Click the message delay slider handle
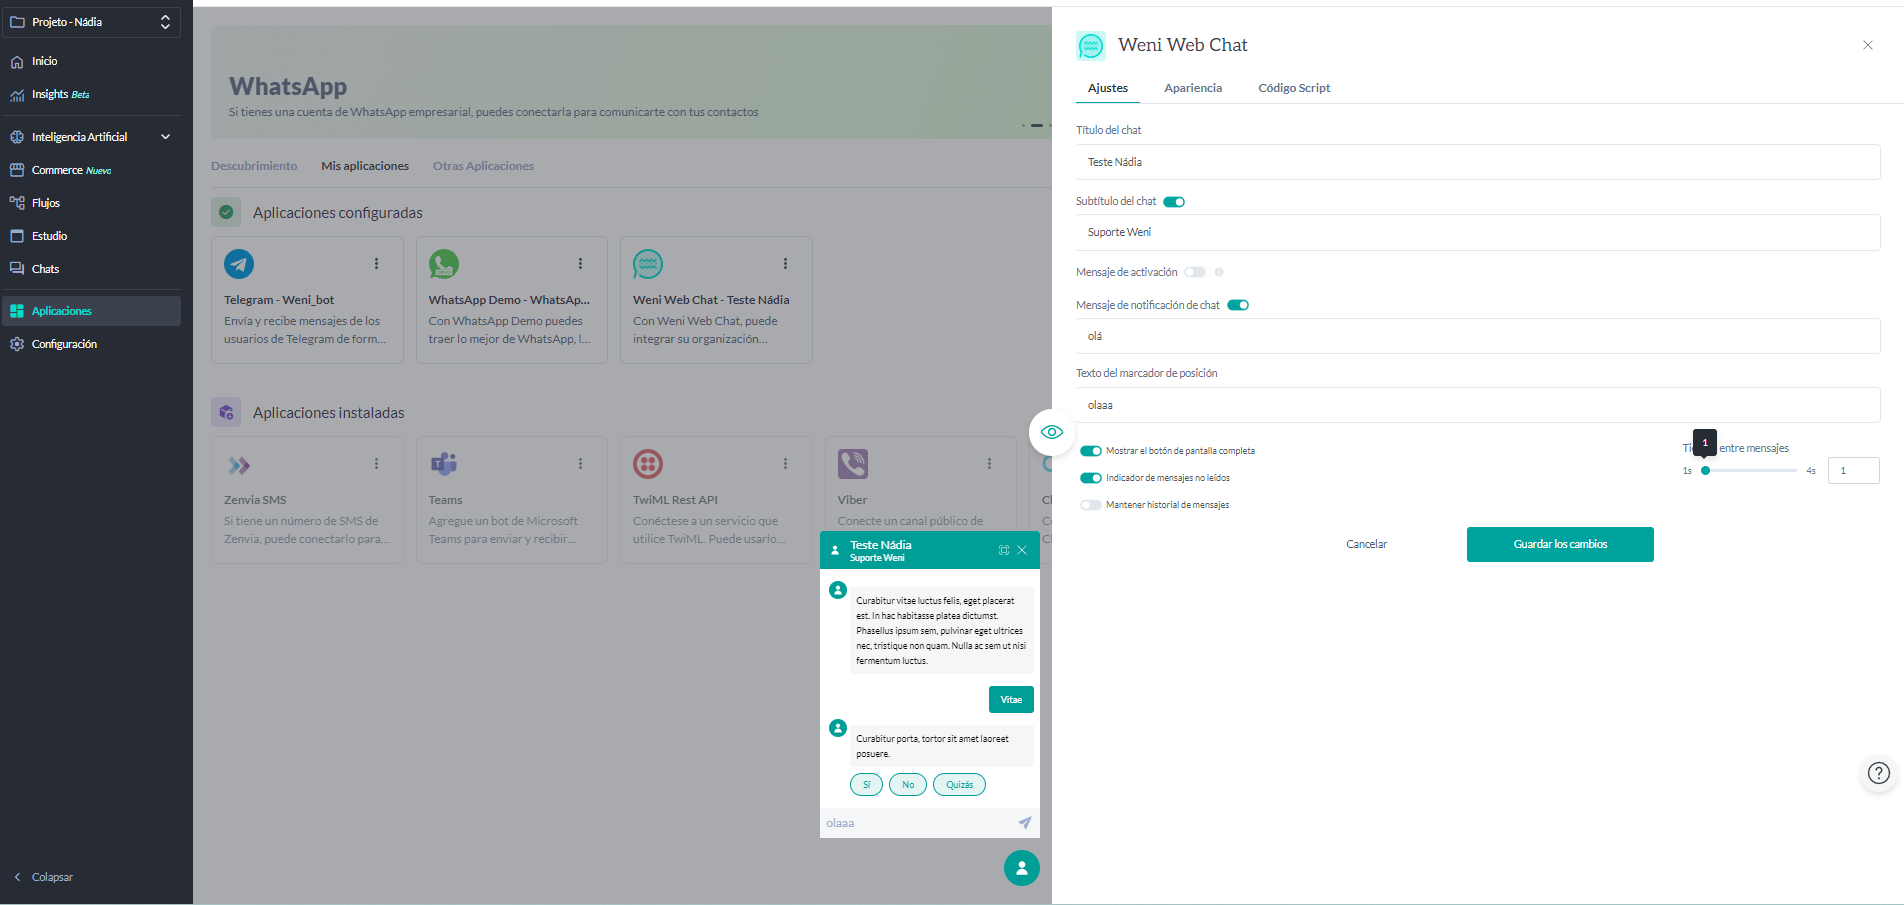1904x905 pixels. point(1705,470)
